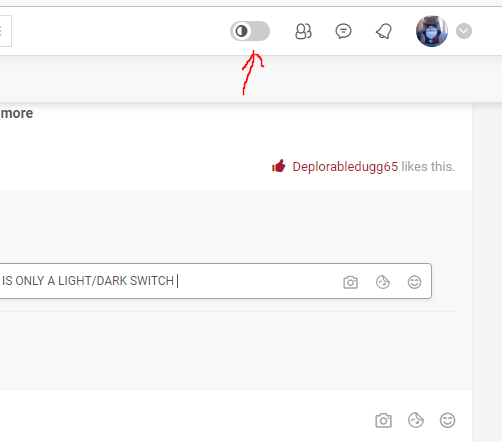Image resolution: width=502 pixels, height=442 pixels.
Task: Focus the comment box with LIGHT/DARK SWITCH text
Action: tap(215, 281)
